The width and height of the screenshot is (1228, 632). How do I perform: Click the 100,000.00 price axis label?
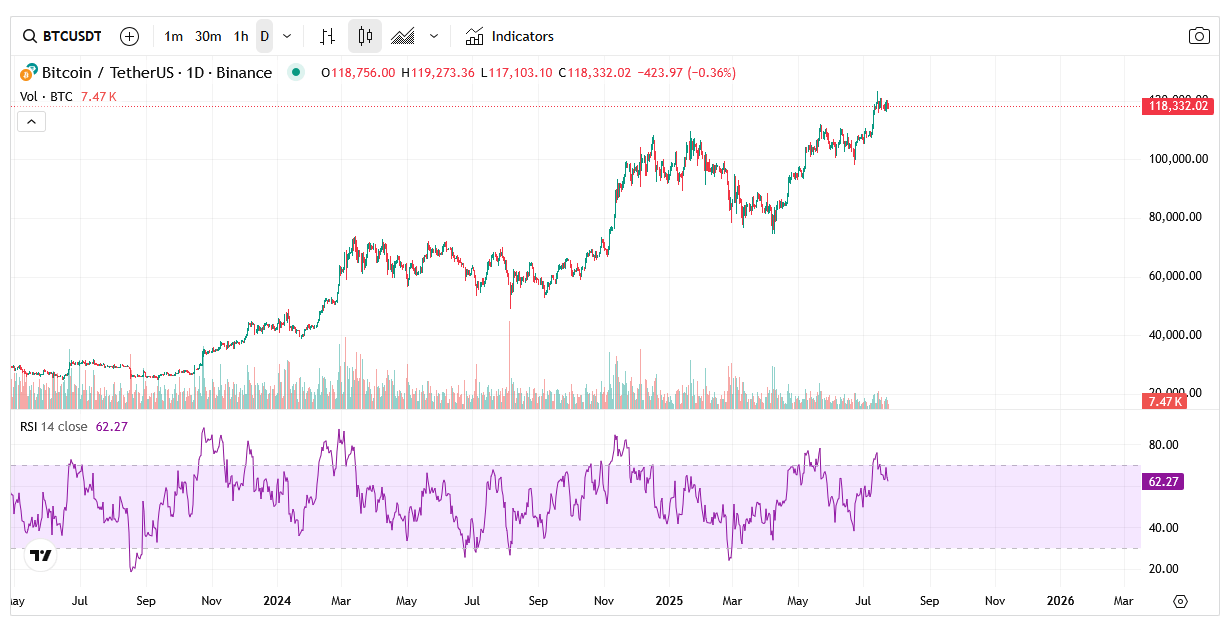coord(1178,158)
